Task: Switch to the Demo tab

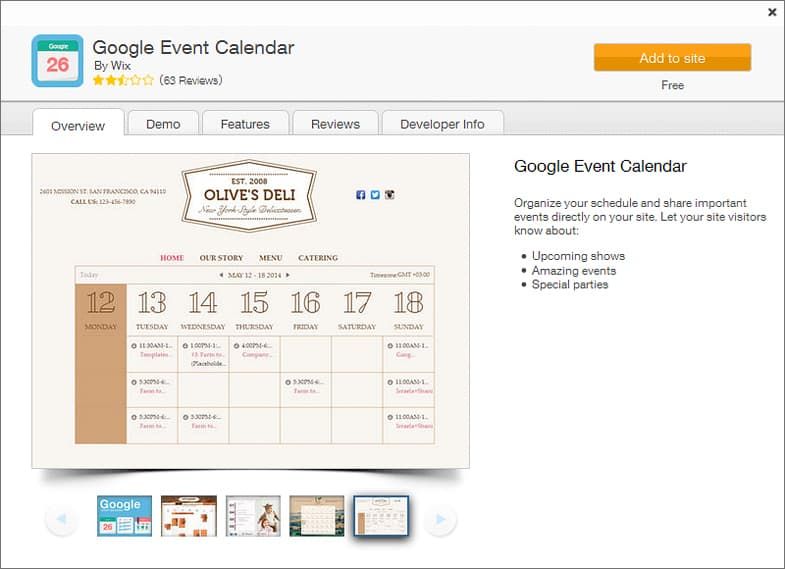Action: coord(163,123)
